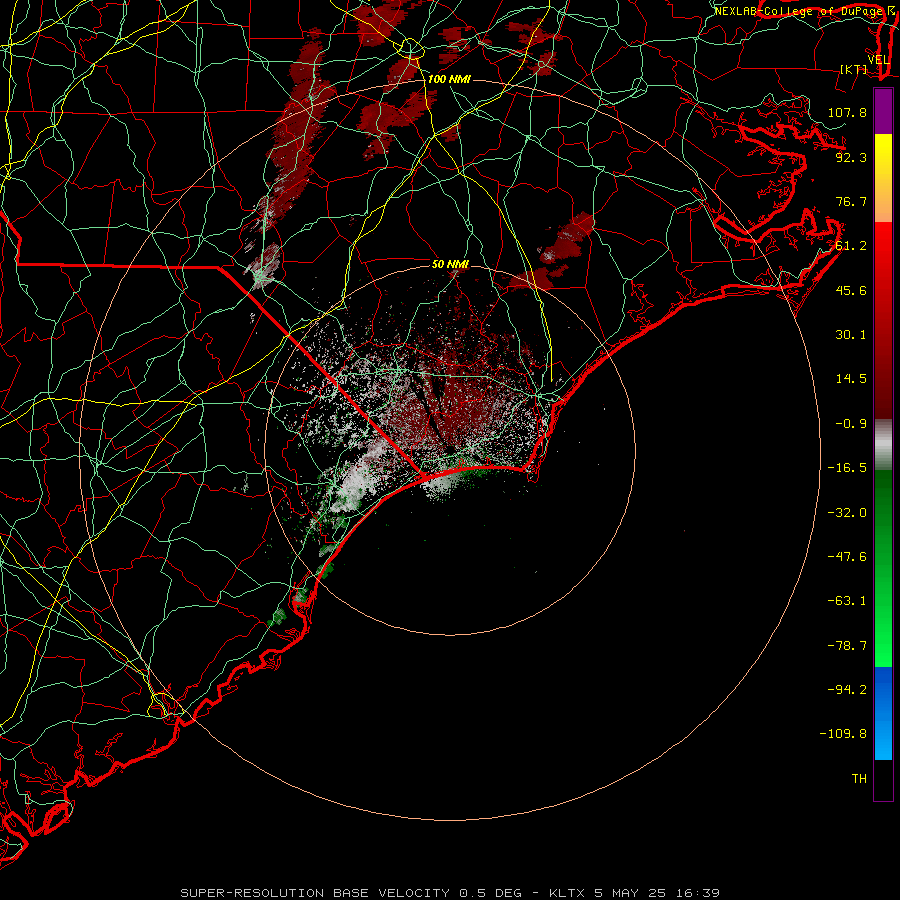The height and width of the screenshot is (900, 900).
Task: Click the VEL legend title
Action: [x=878, y=60]
